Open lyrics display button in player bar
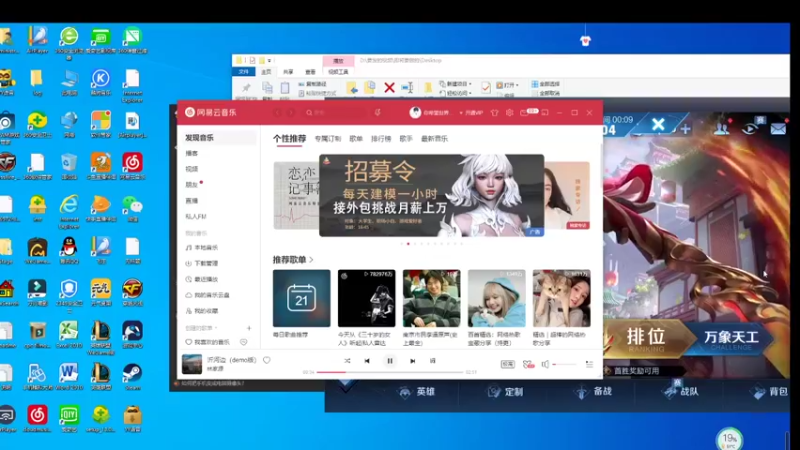The image size is (800, 450). point(433,361)
